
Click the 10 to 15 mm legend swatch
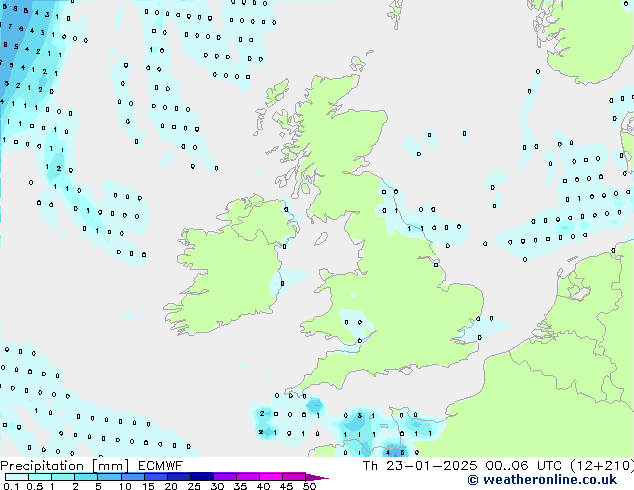pyautogui.click(x=133, y=477)
